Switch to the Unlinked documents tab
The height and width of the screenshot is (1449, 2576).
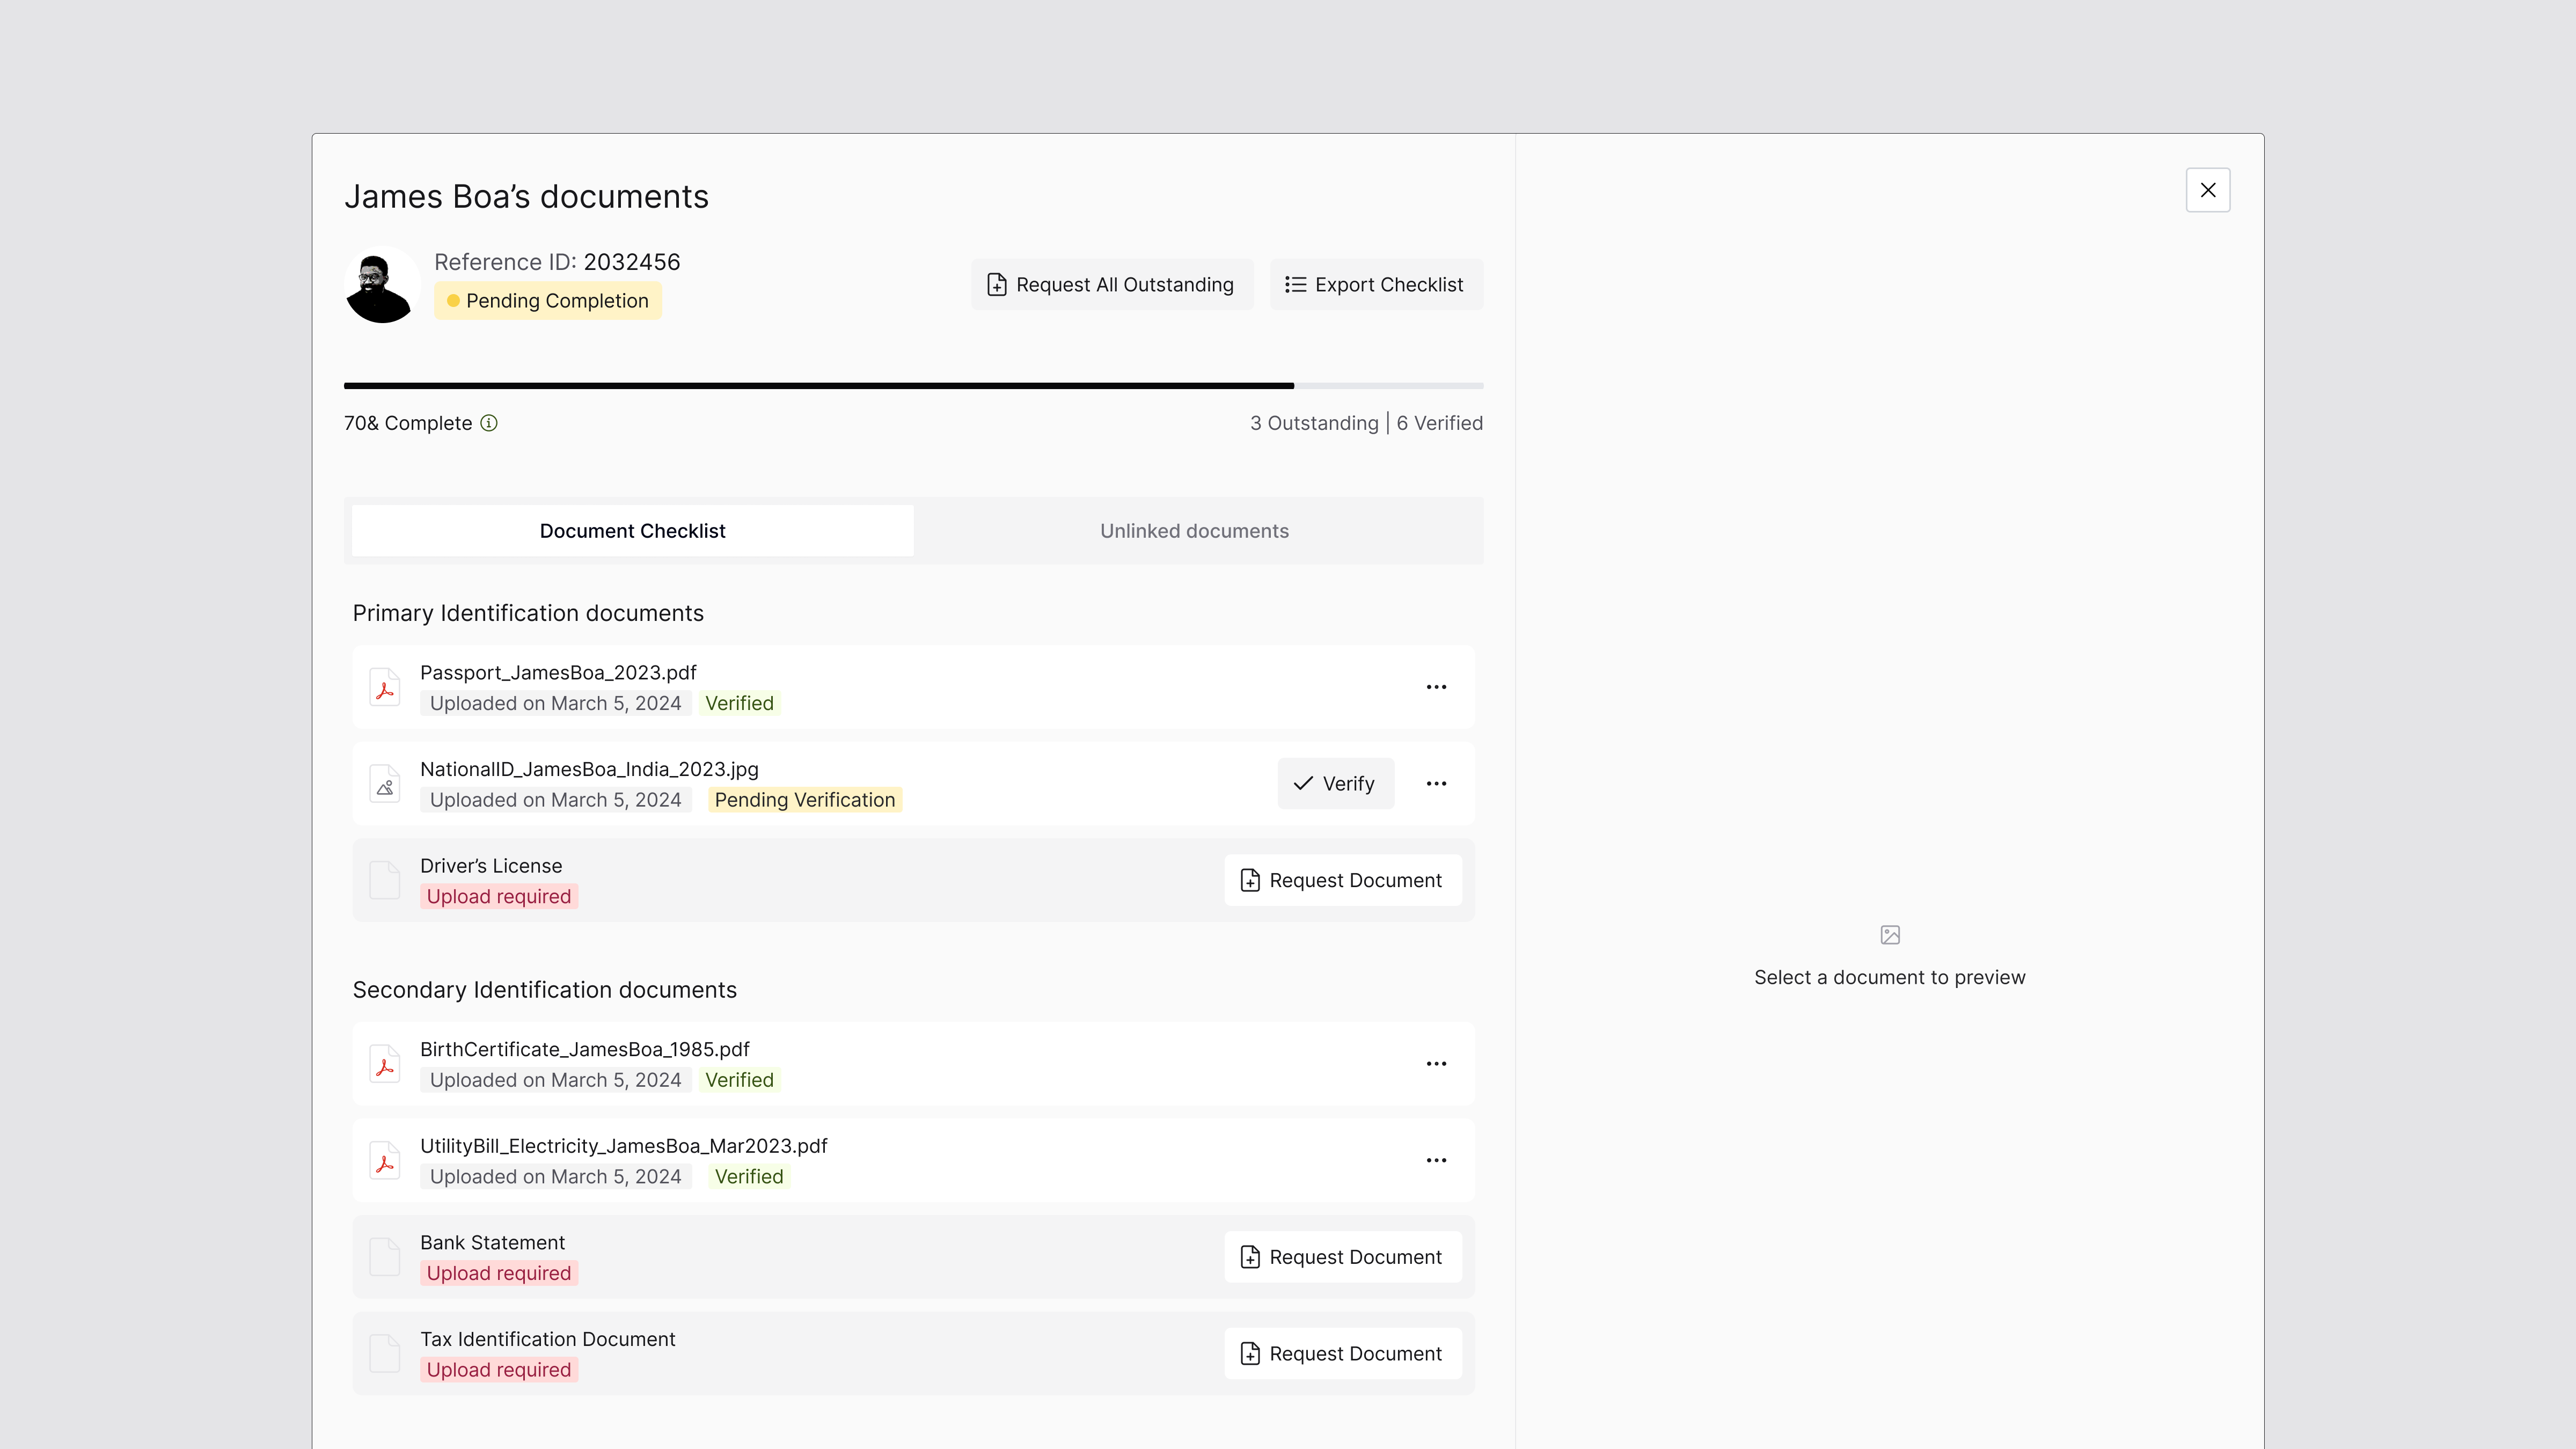1194,530
